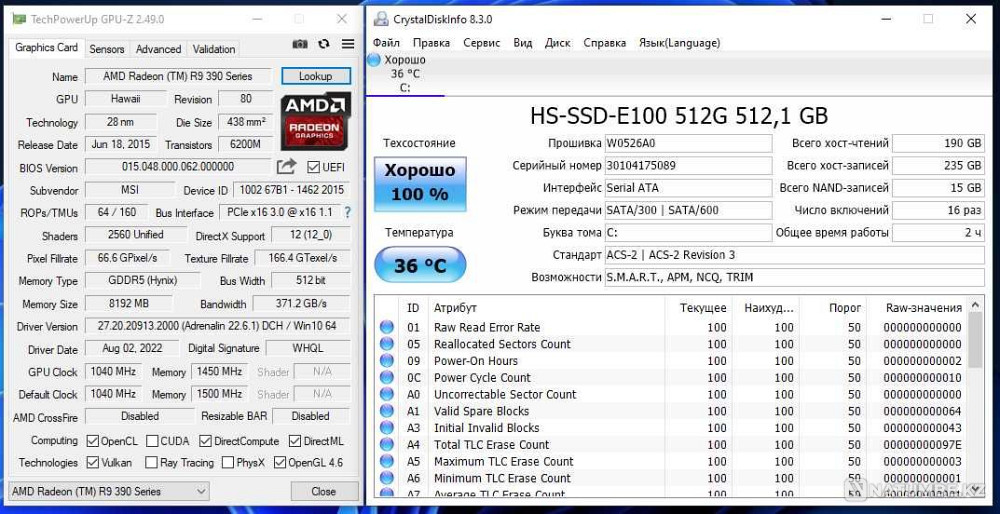Click the GPU-Z refresh icon

324,43
